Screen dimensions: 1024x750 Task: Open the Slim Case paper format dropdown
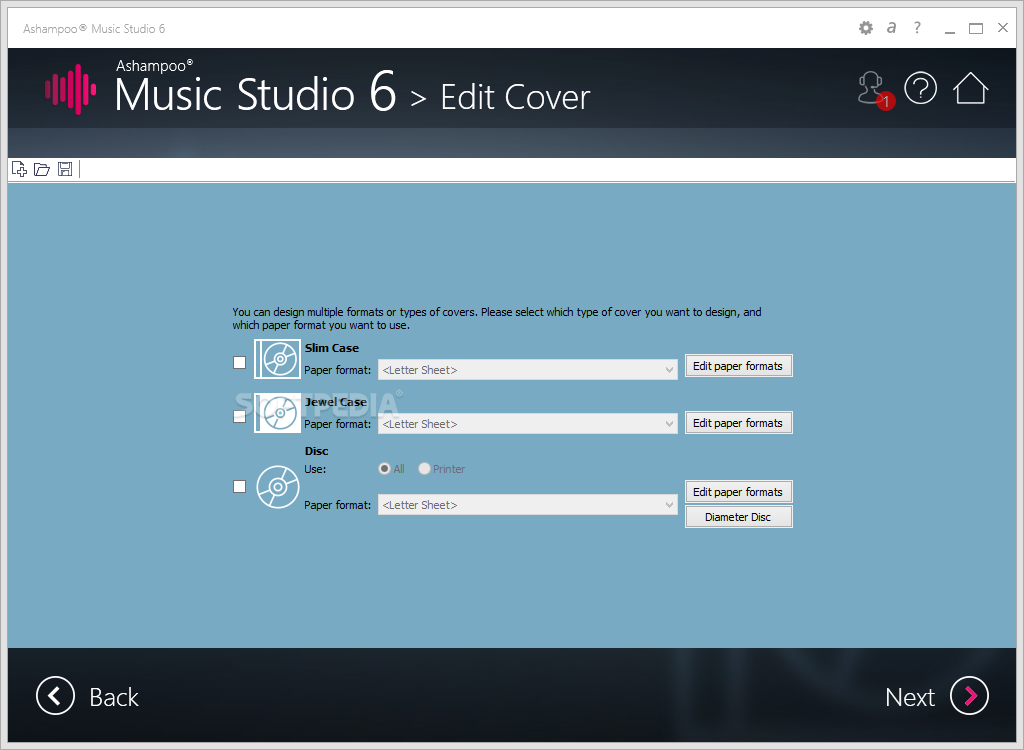pos(528,370)
